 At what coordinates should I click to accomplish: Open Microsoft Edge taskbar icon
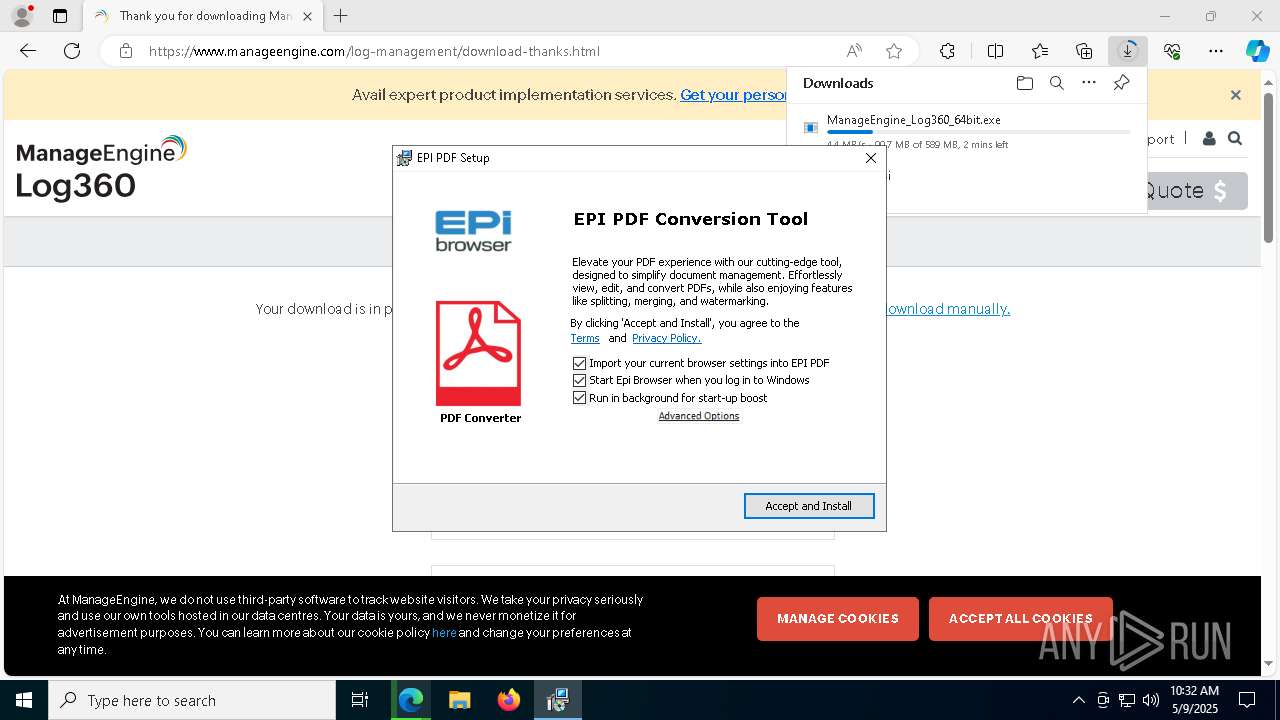[411, 700]
